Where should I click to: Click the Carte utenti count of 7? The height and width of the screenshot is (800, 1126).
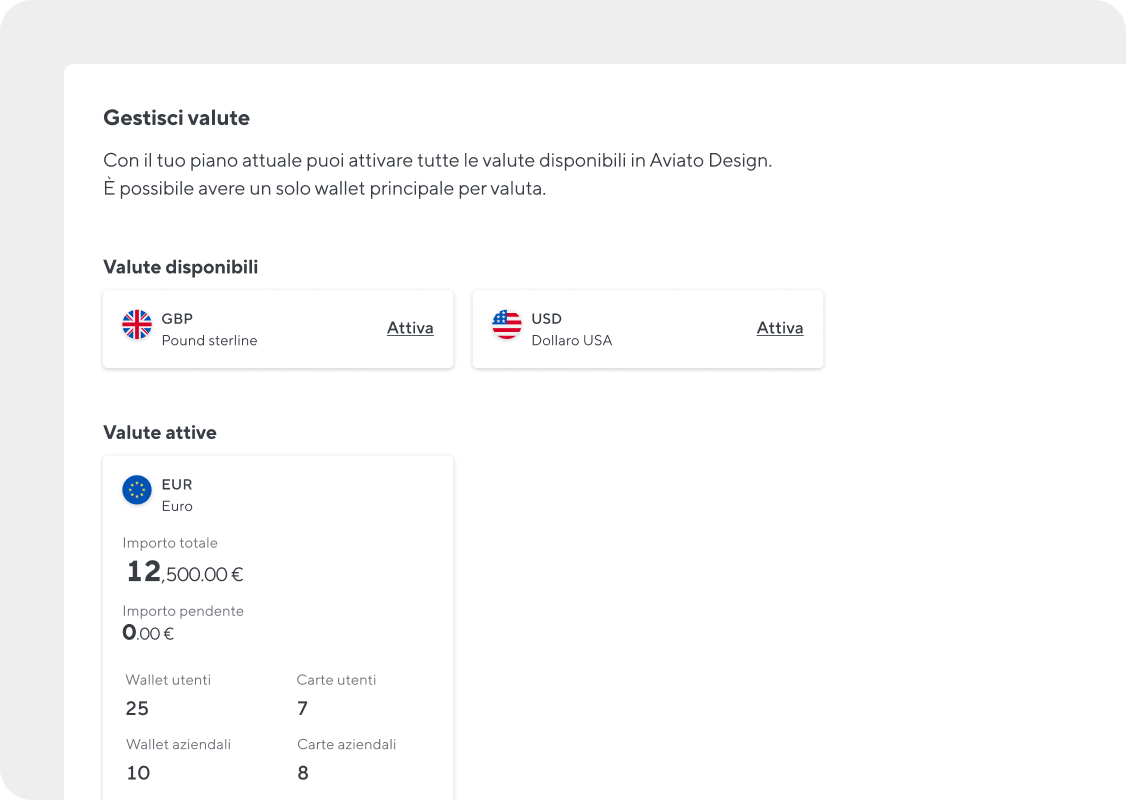click(x=302, y=709)
